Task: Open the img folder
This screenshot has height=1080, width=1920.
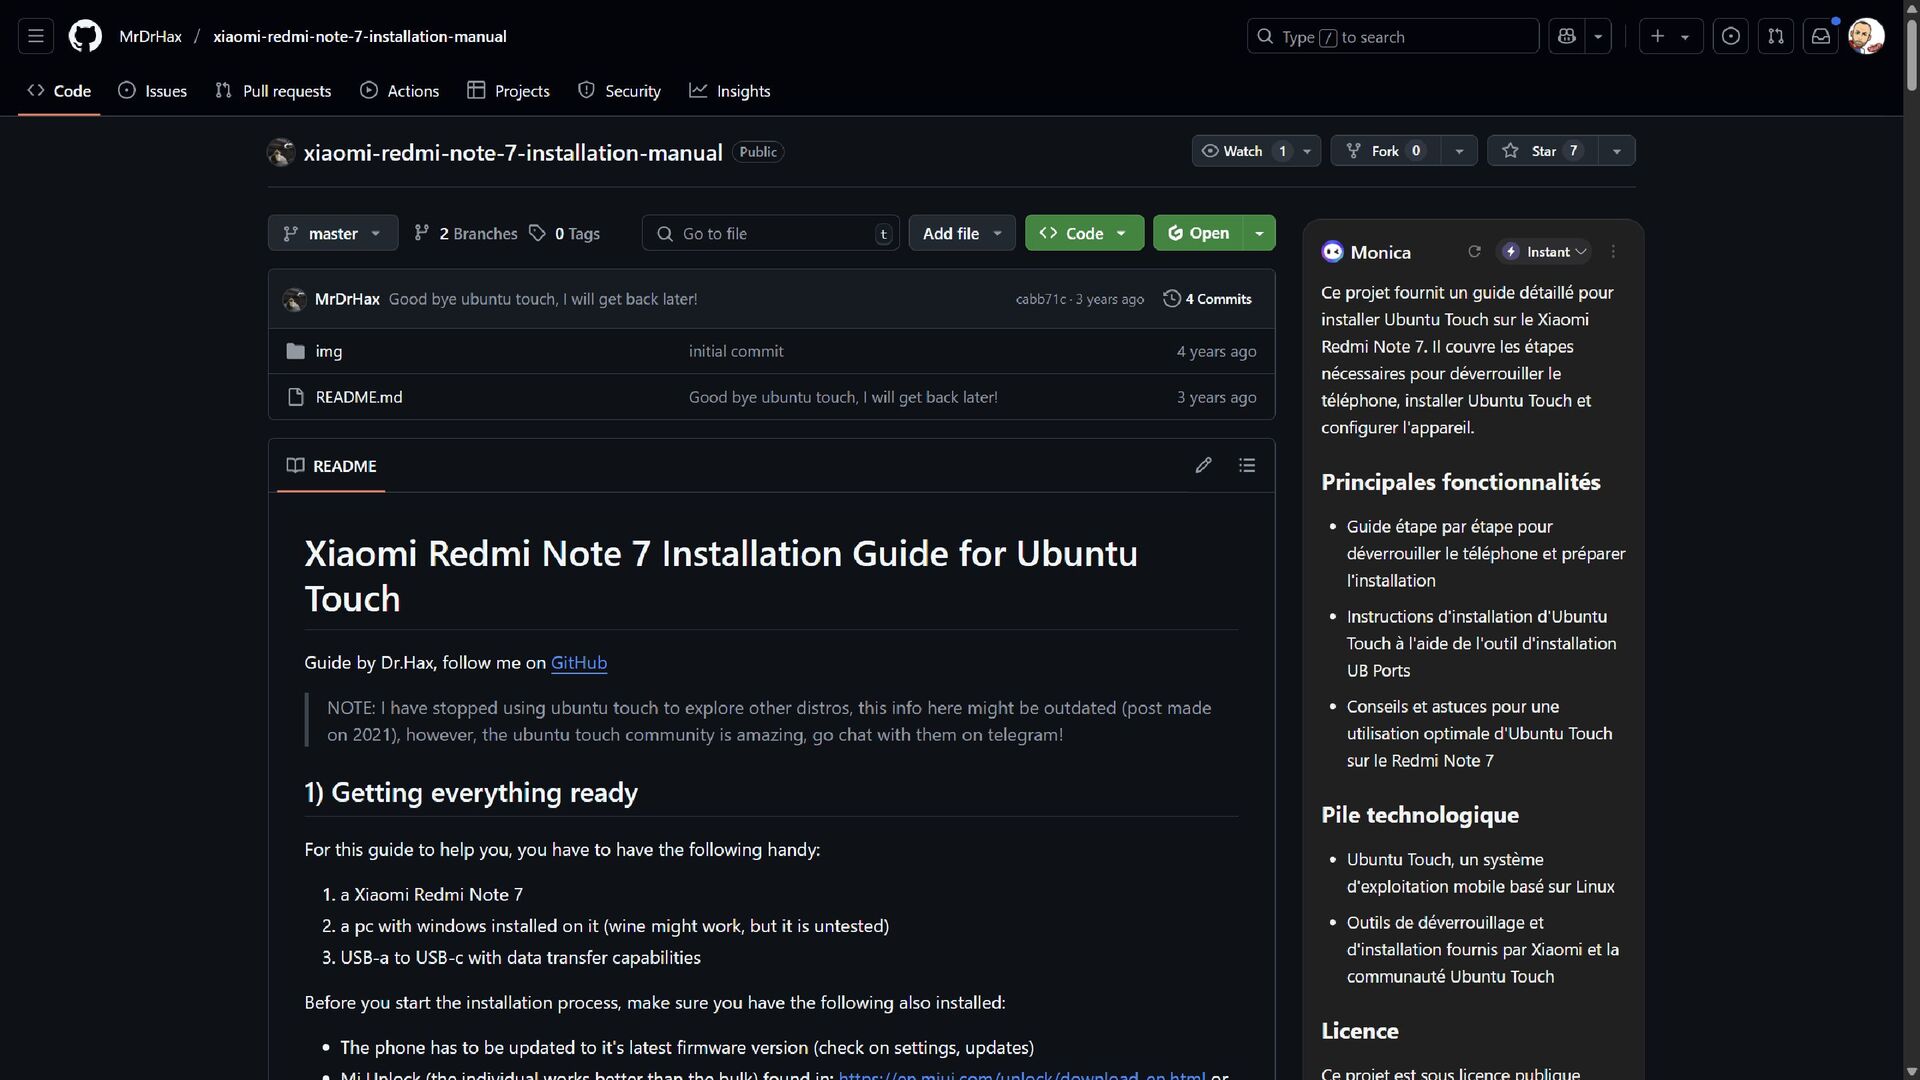Action: pos(329,352)
